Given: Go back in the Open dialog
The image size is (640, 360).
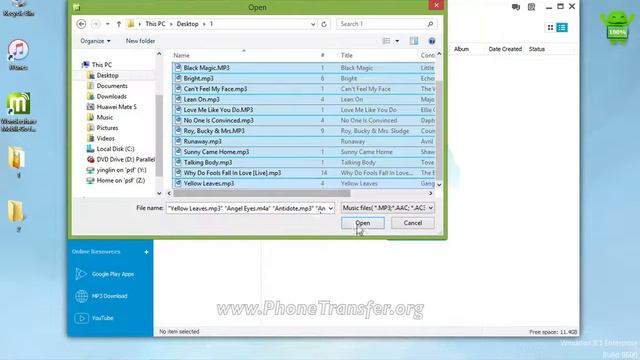Looking at the screenshot, I should pos(81,24).
